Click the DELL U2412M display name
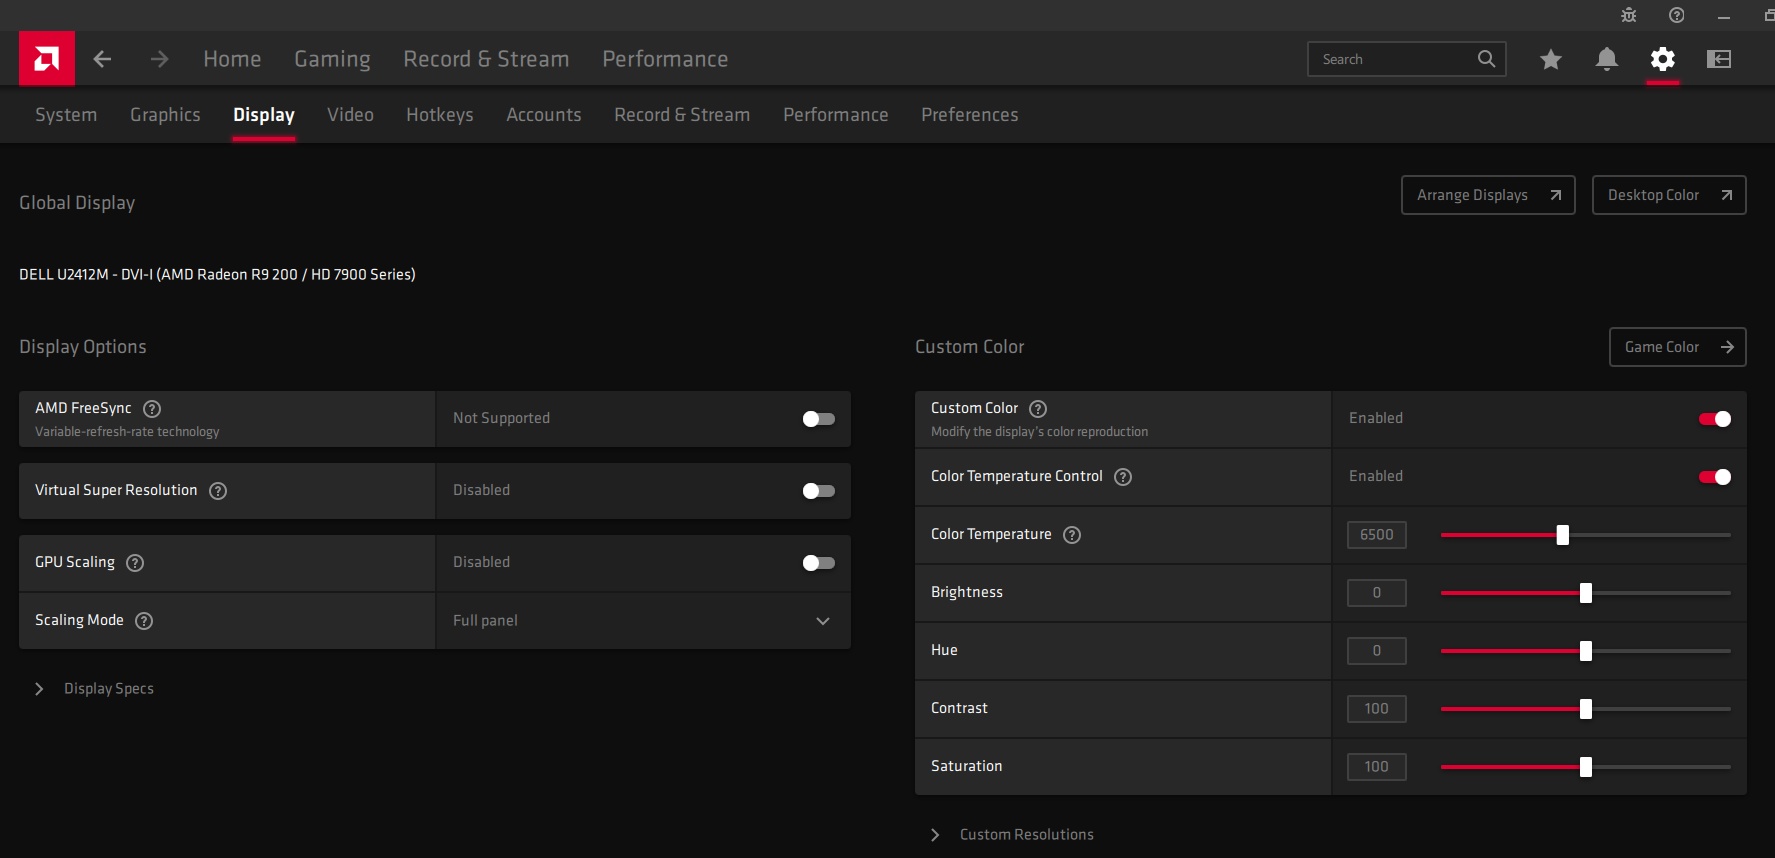This screenshot has height=858, width=1775. [217, 274]
